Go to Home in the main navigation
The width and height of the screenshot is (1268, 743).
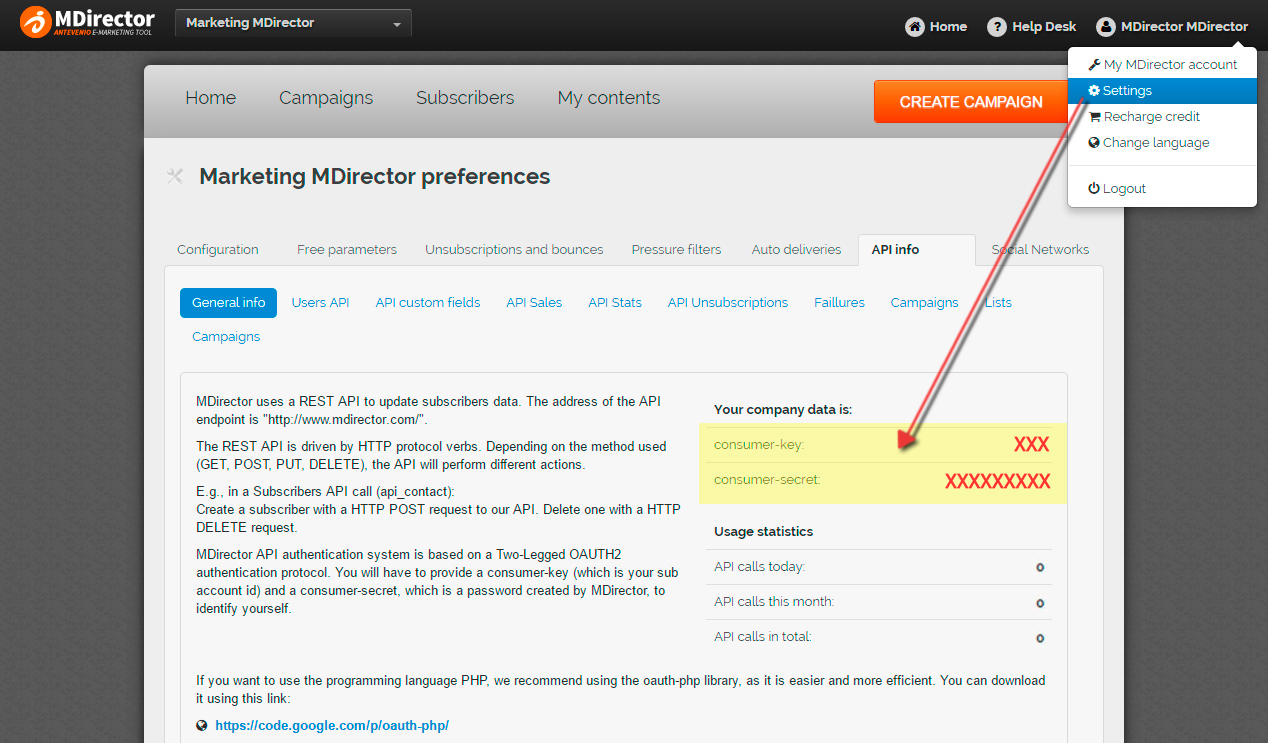(211, 98)
